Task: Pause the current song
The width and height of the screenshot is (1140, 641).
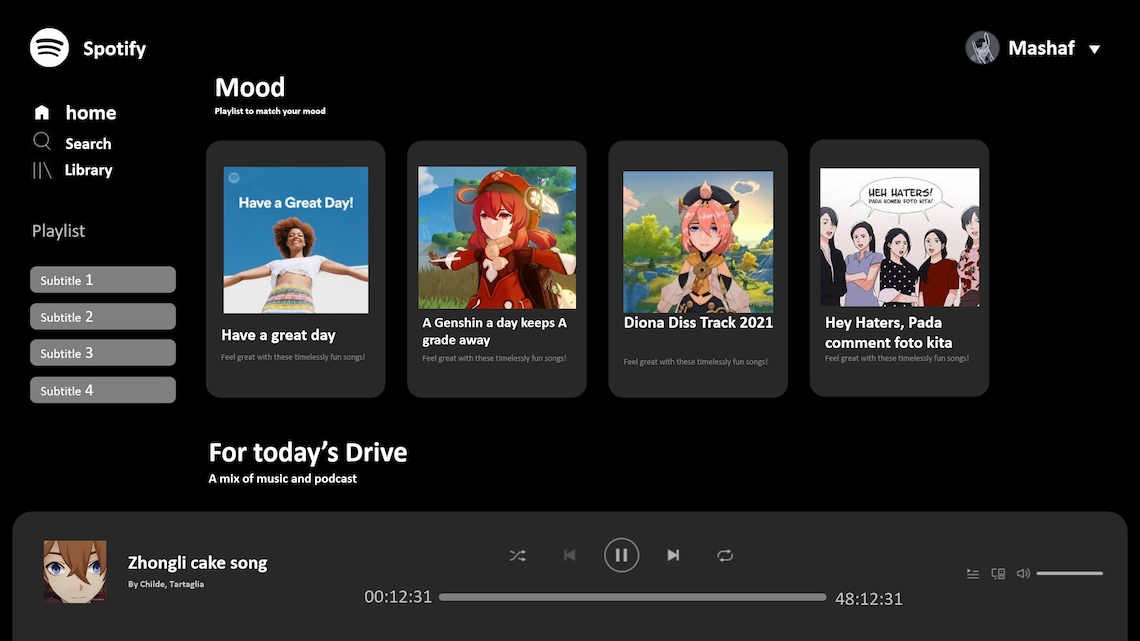Action: point(622,555)
